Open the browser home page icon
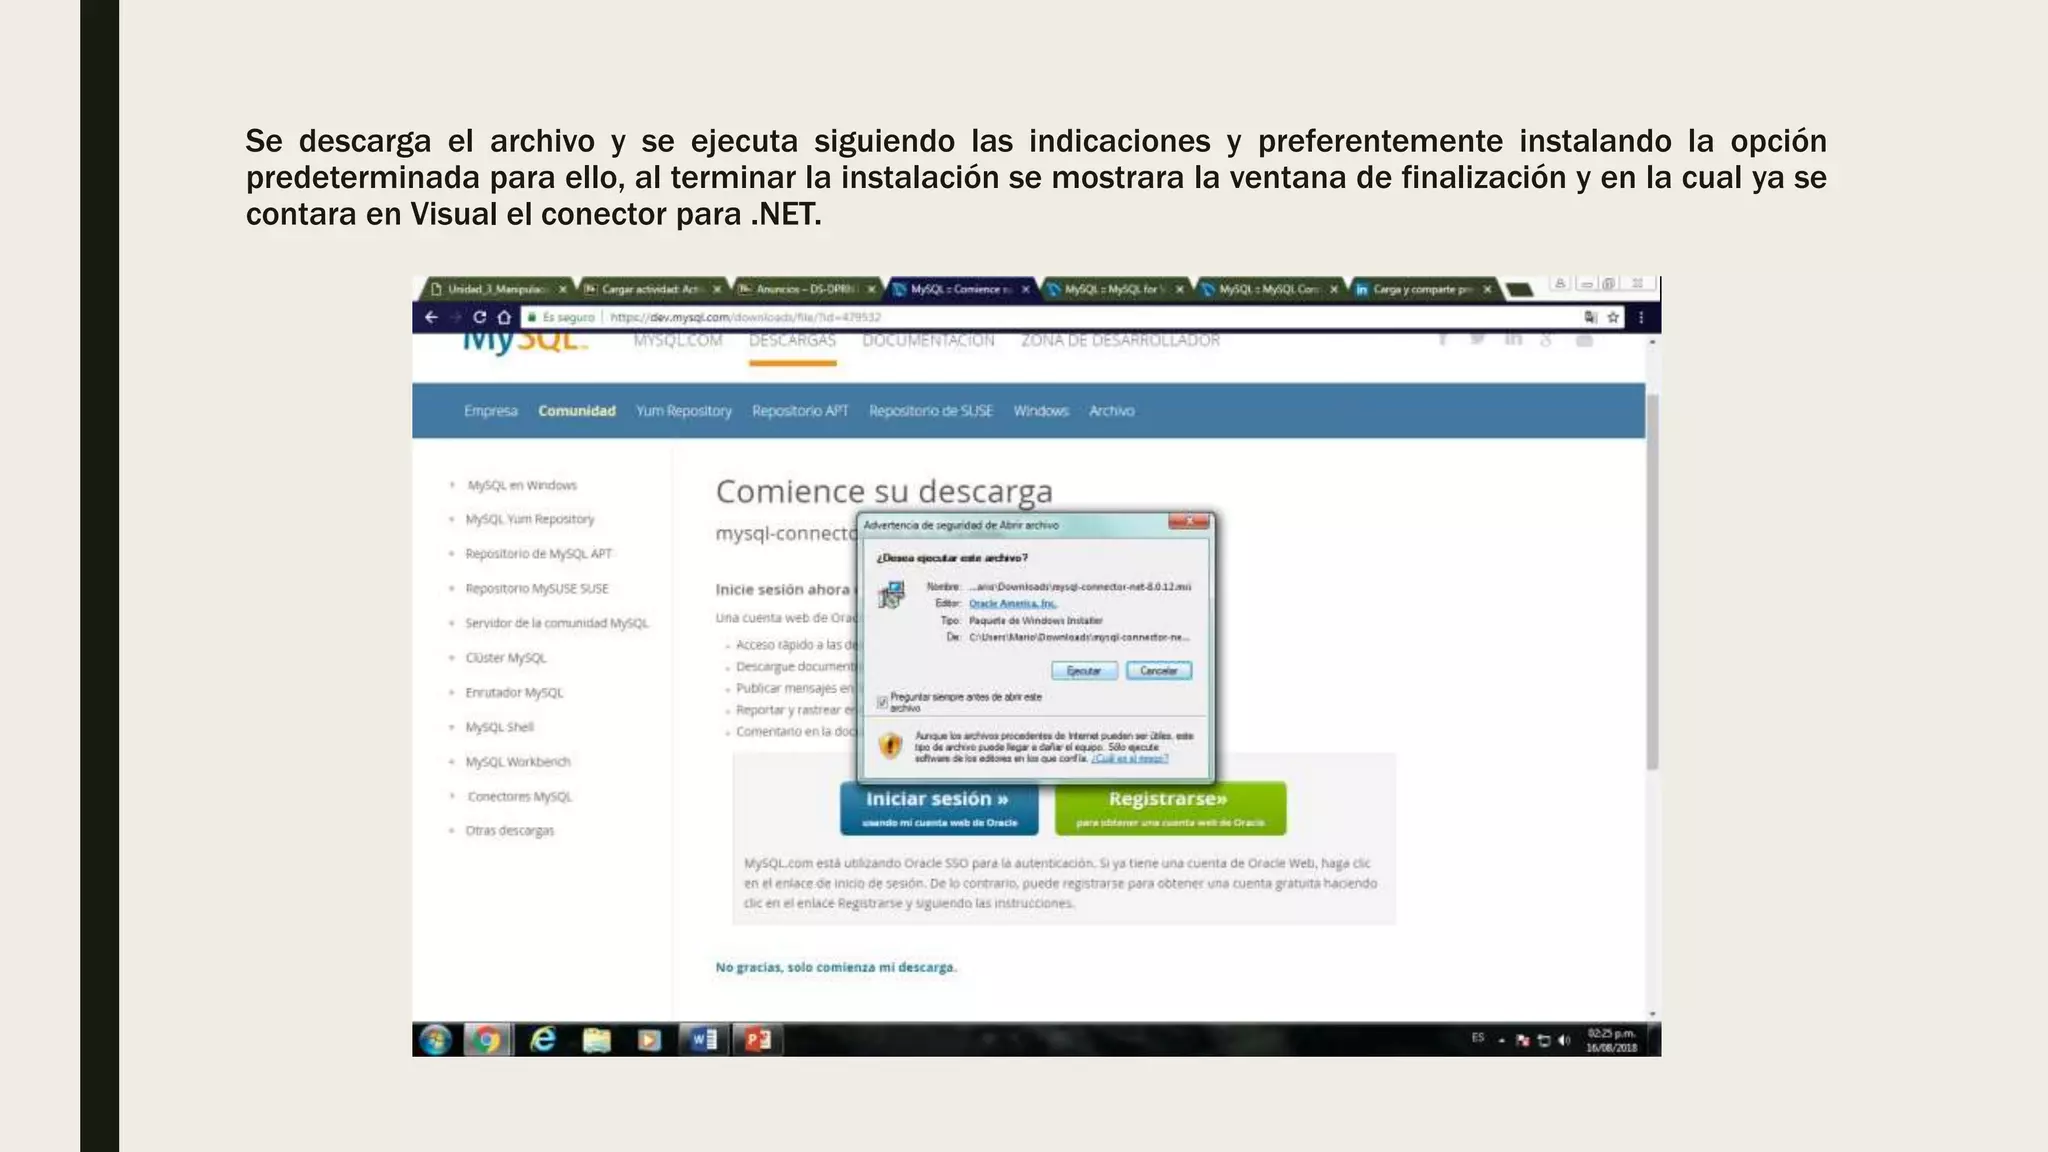The image size is (2048, 1152). tap(504, 317)
